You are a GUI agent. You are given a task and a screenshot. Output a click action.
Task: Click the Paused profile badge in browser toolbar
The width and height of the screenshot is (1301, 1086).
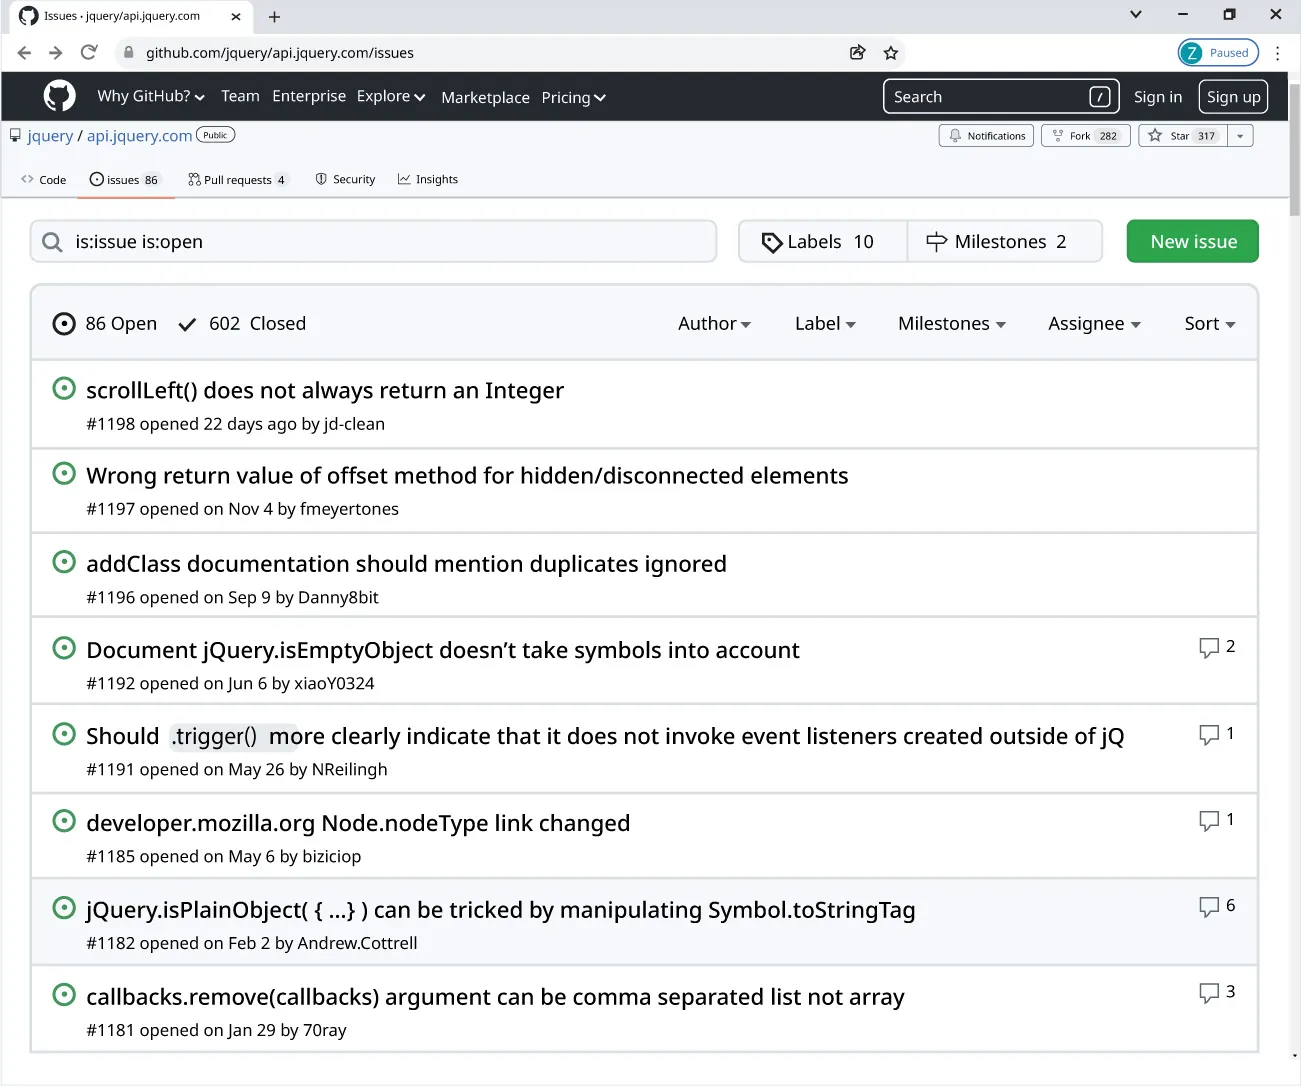pyautogui.click(x=1218, y=52)
